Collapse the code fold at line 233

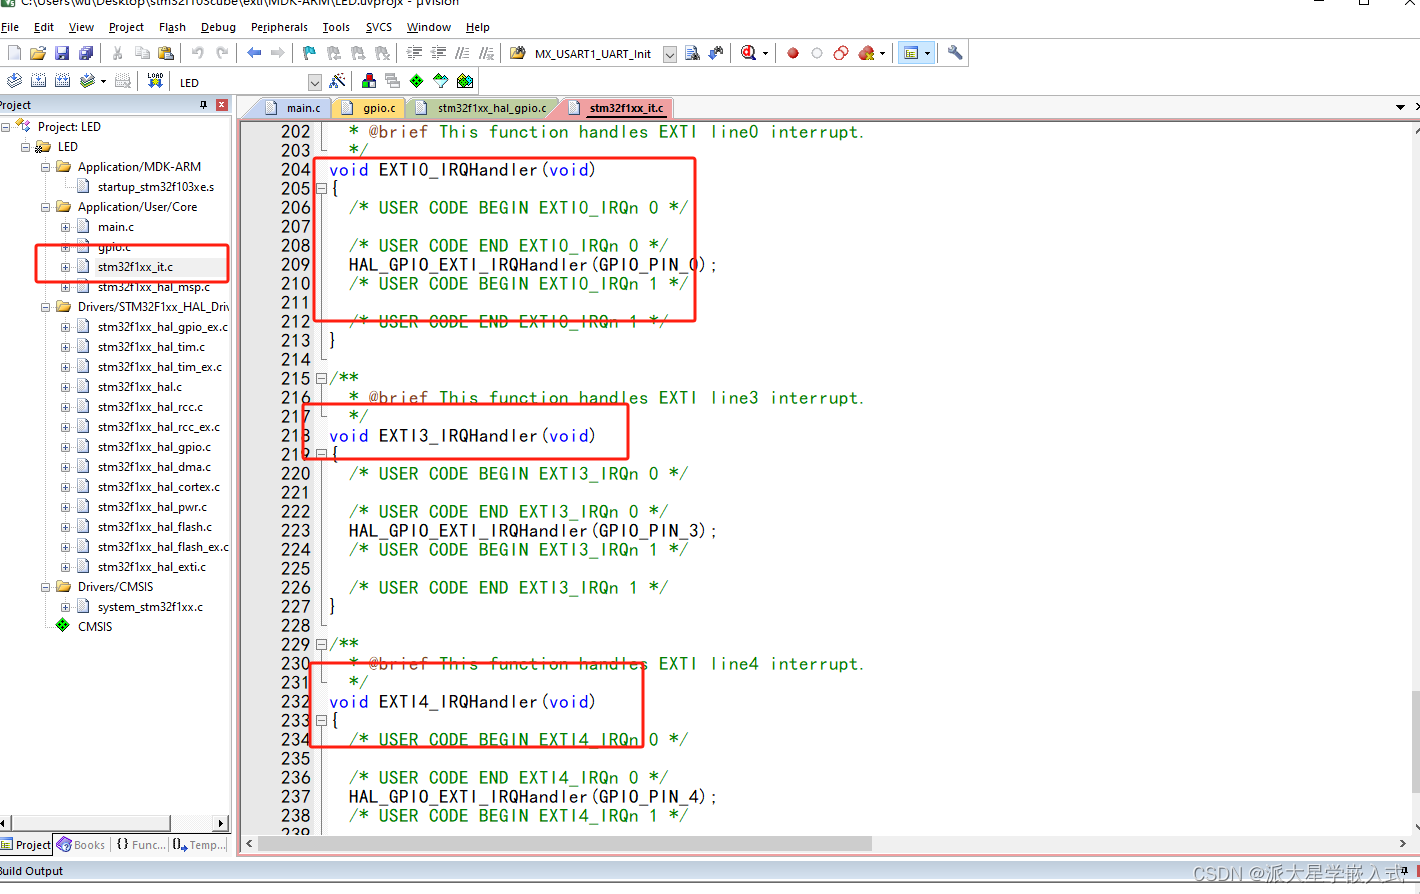point(322,721)
